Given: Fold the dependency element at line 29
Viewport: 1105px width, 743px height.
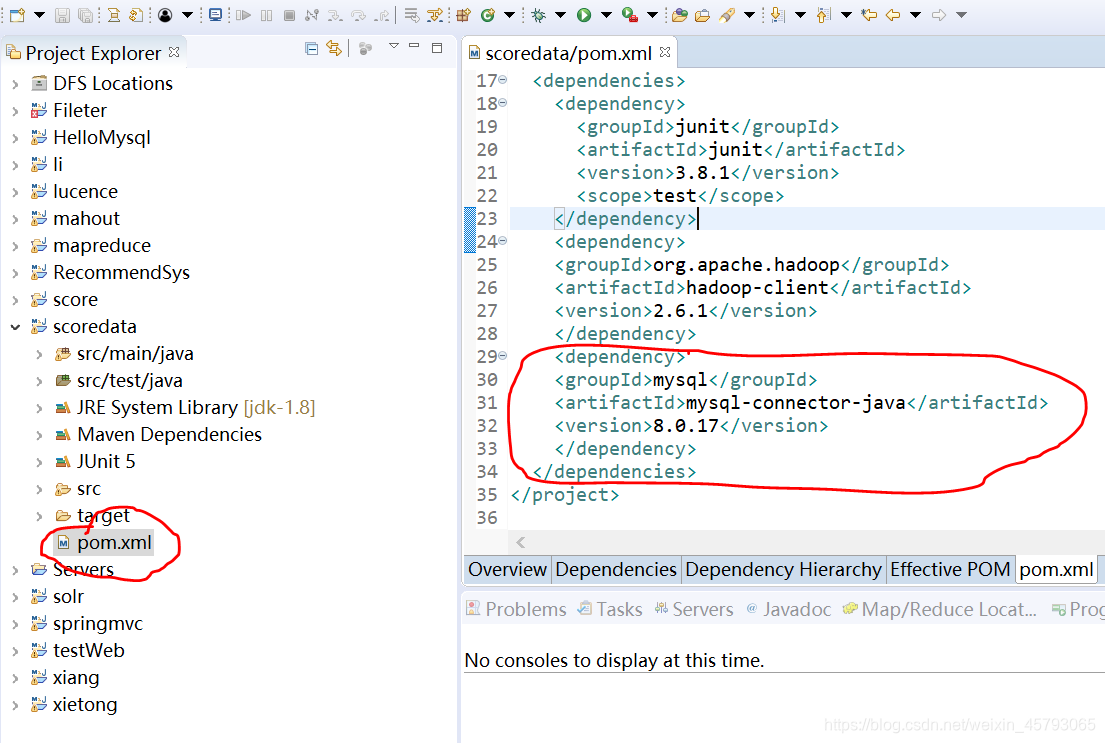Looking at the screenshot, I should coord(502,356).
